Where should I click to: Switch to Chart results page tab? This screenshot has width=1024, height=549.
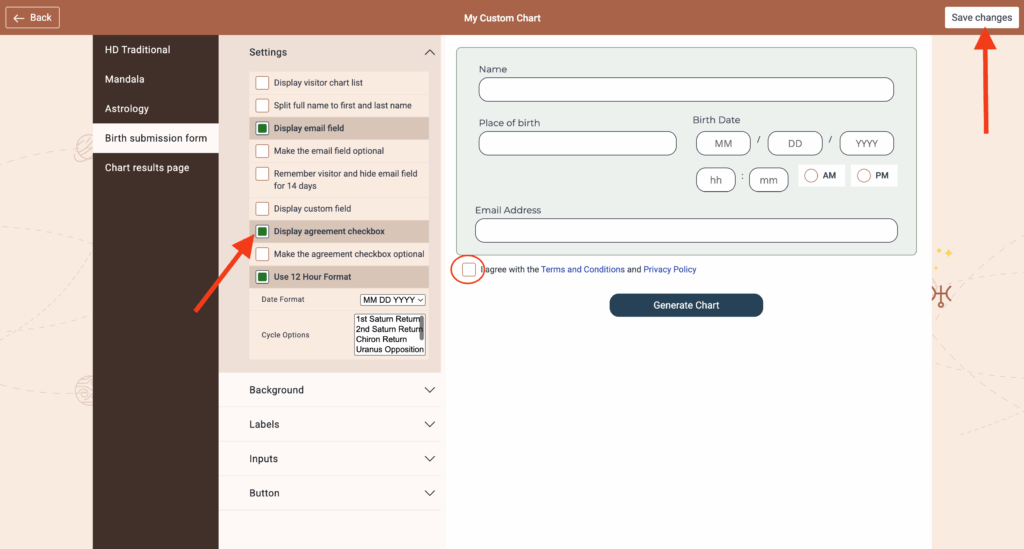(x=147, y=168)
